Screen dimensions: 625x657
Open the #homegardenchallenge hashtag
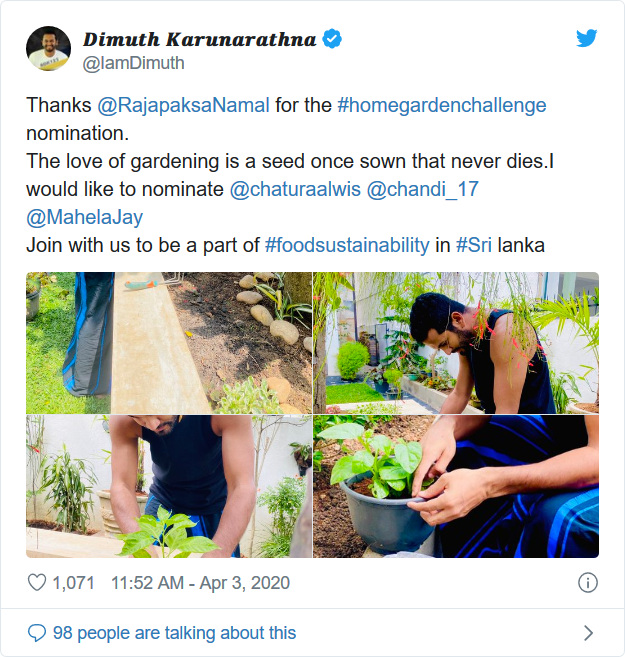tap(442, 105)
